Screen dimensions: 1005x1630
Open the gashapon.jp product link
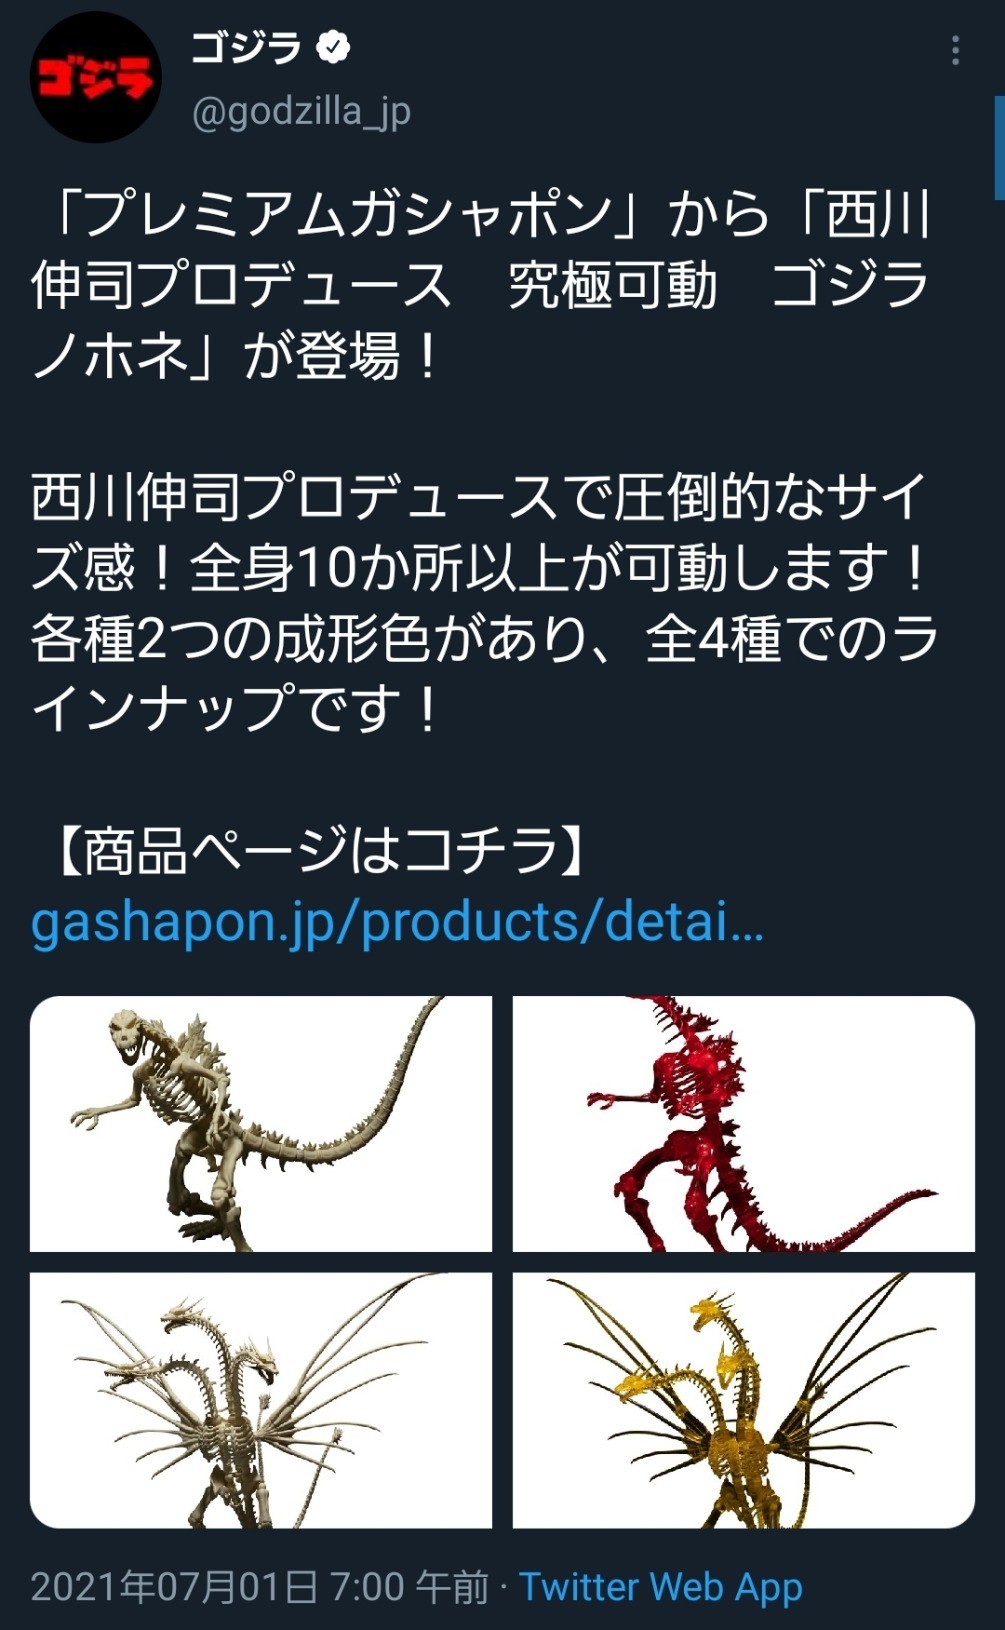coord(397,922)
